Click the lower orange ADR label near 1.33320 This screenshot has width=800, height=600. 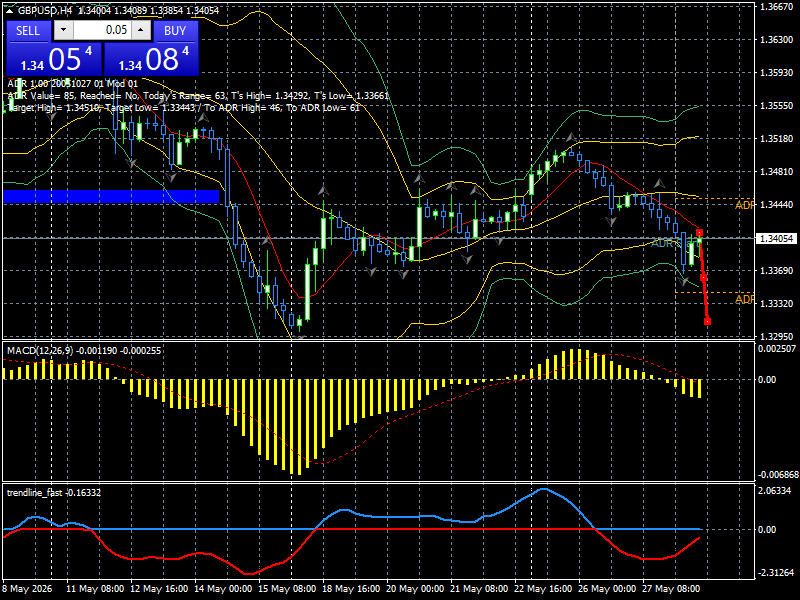coord(744,299)
